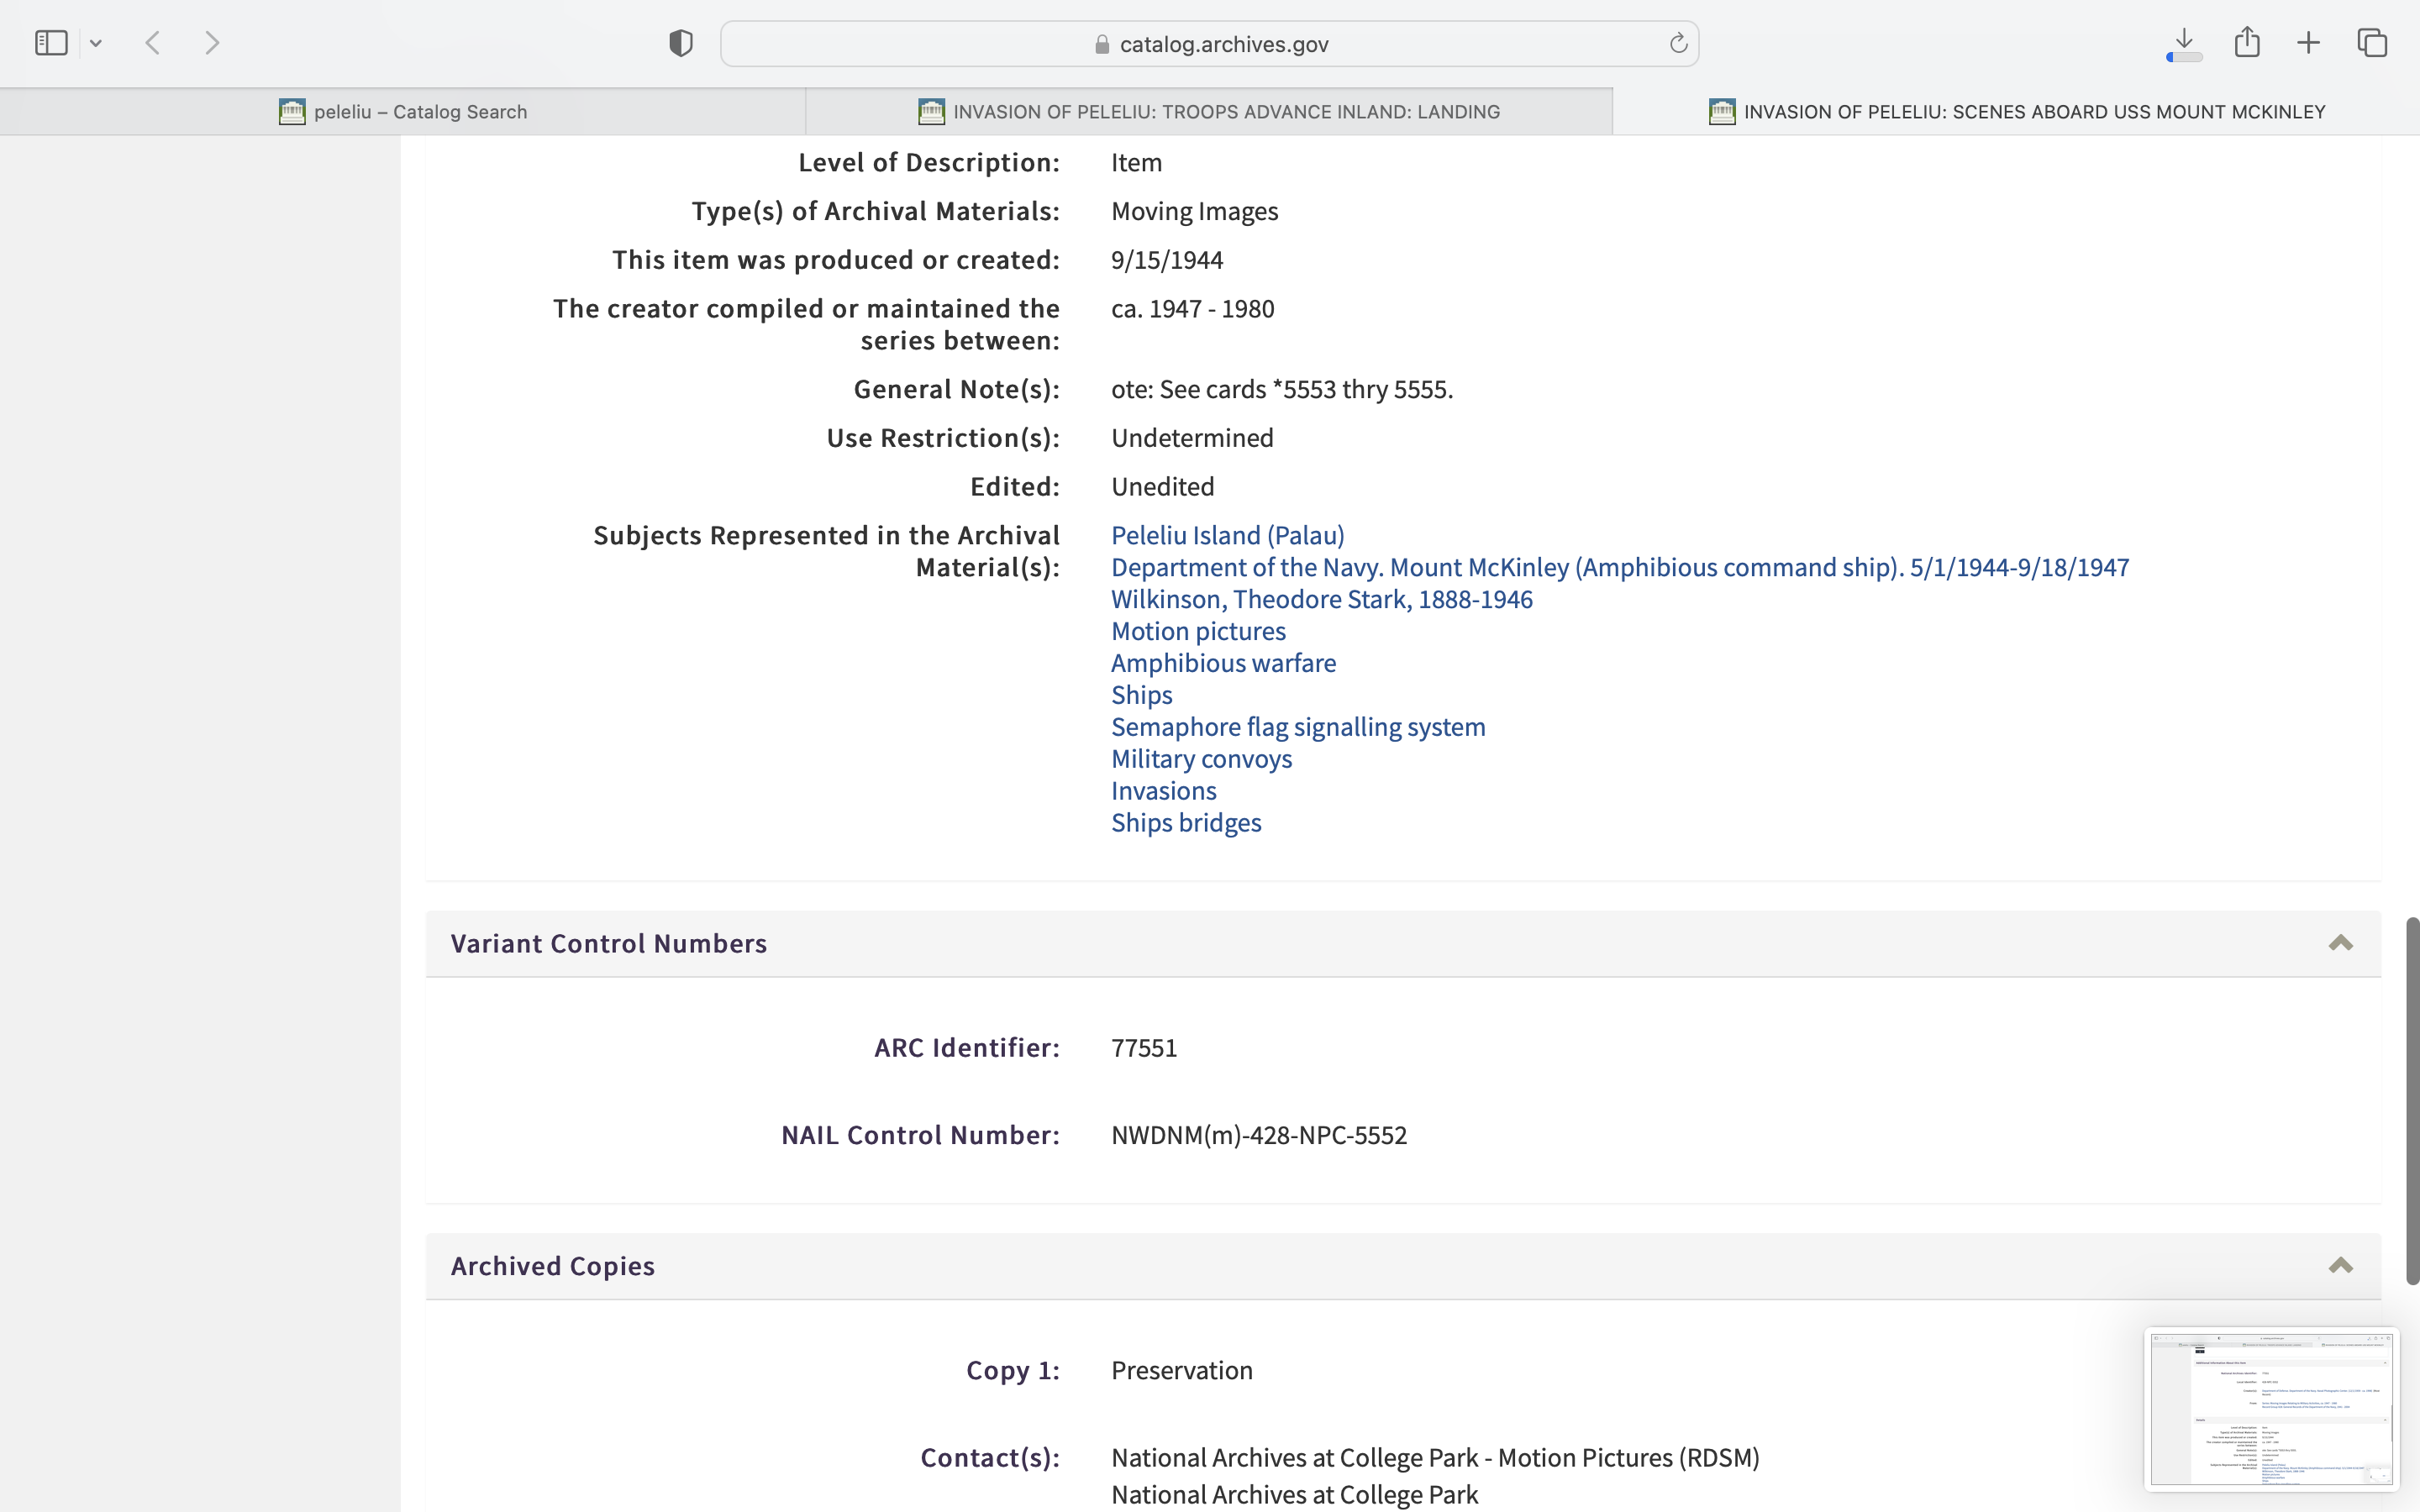Viewport: 2420px width, 1512px height.
Task: Click the page vertical scrollbar thumb
Action: (x=2412, y=1100)
